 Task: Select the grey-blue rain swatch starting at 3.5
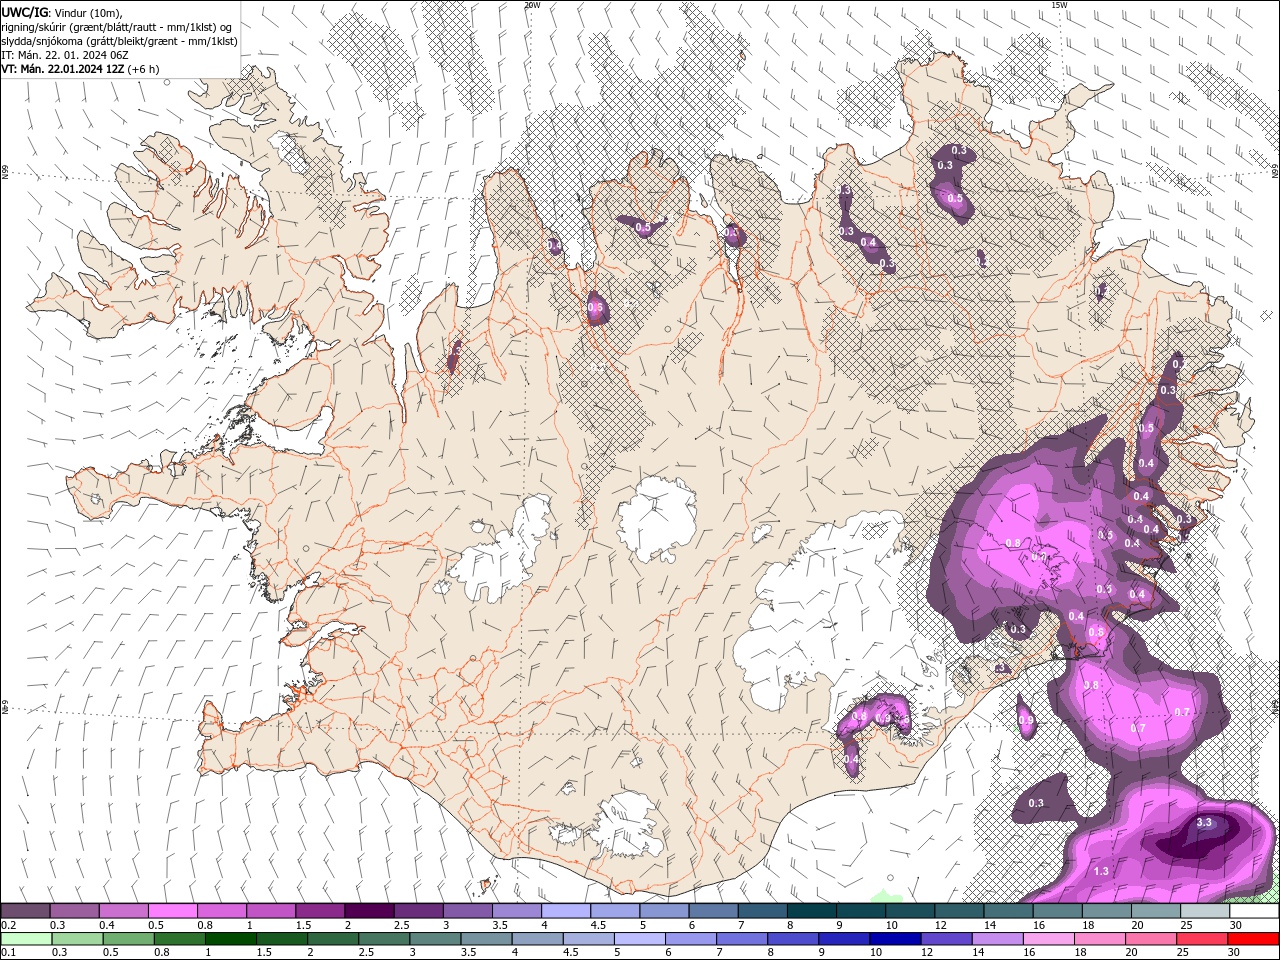tap(487, 938)
